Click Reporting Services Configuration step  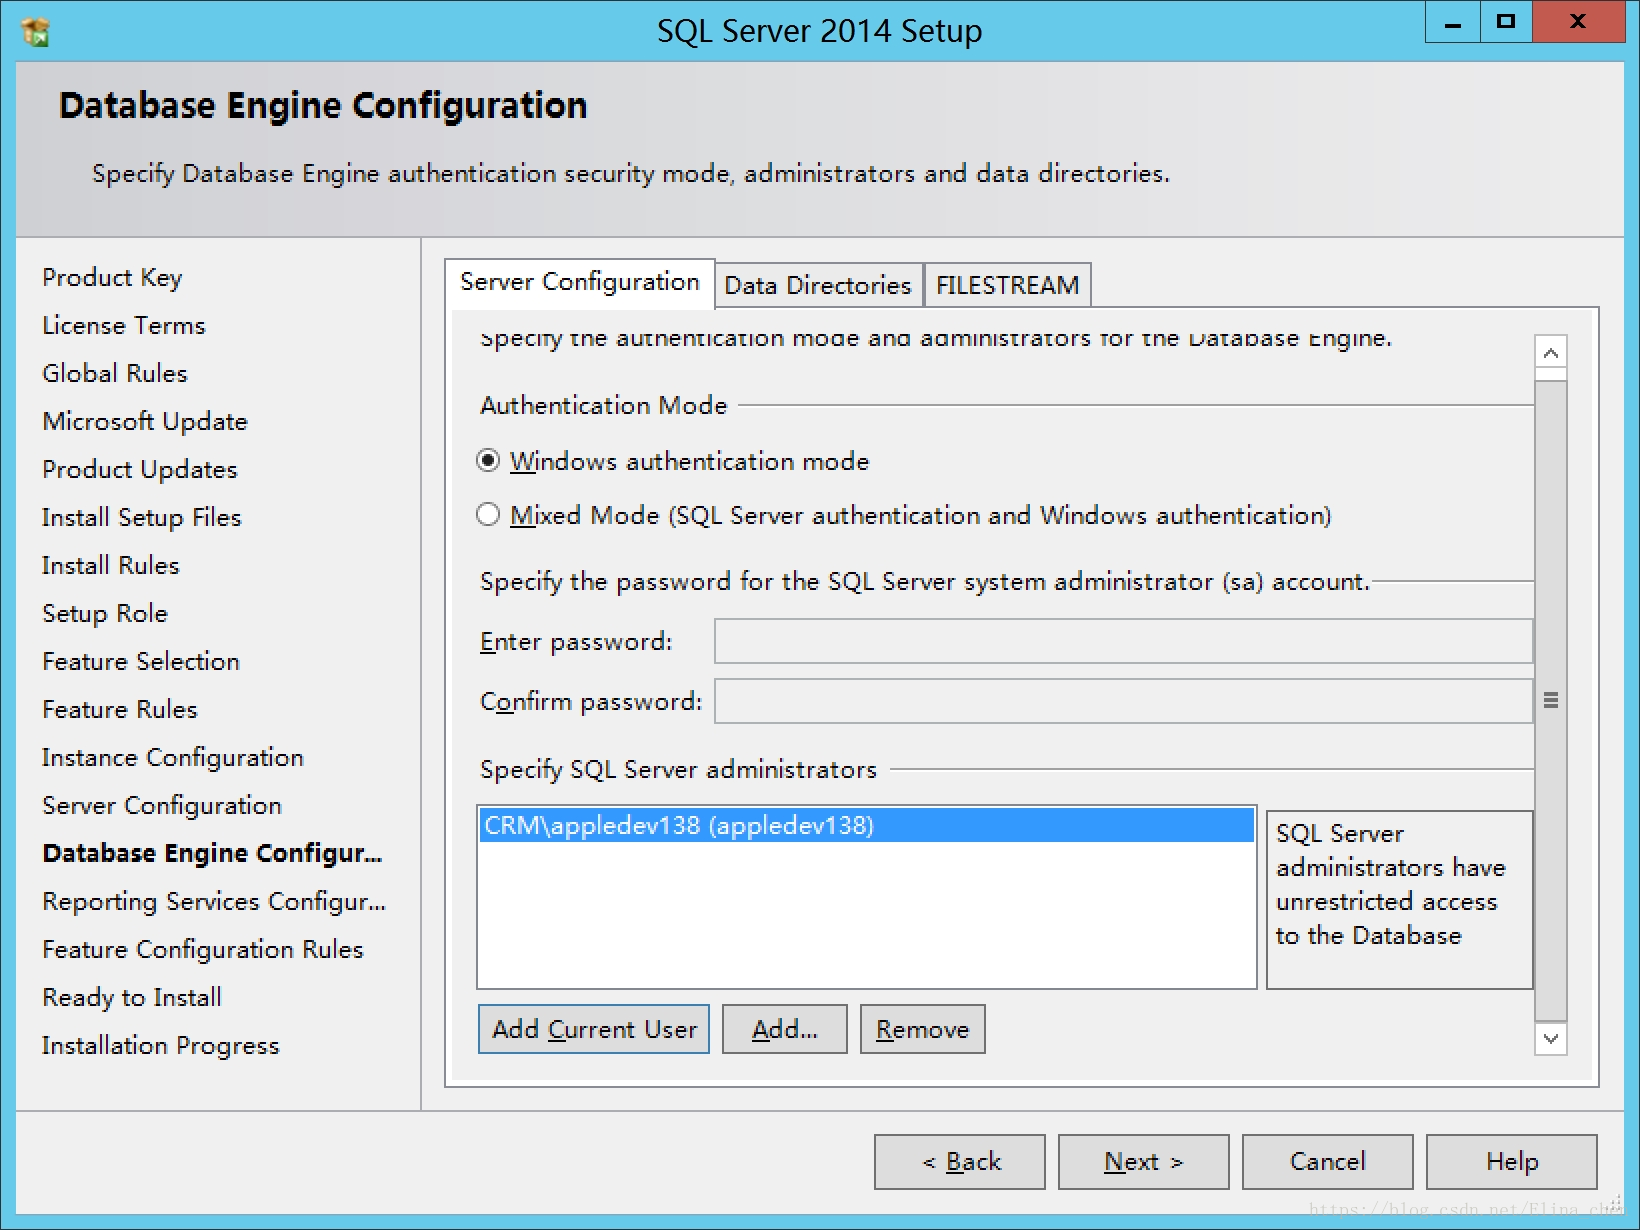point(214,902)
